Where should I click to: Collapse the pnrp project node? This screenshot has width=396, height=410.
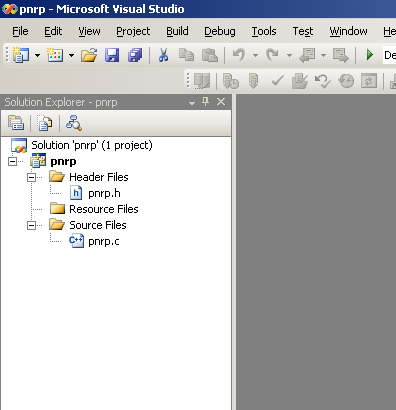(12, 162)
